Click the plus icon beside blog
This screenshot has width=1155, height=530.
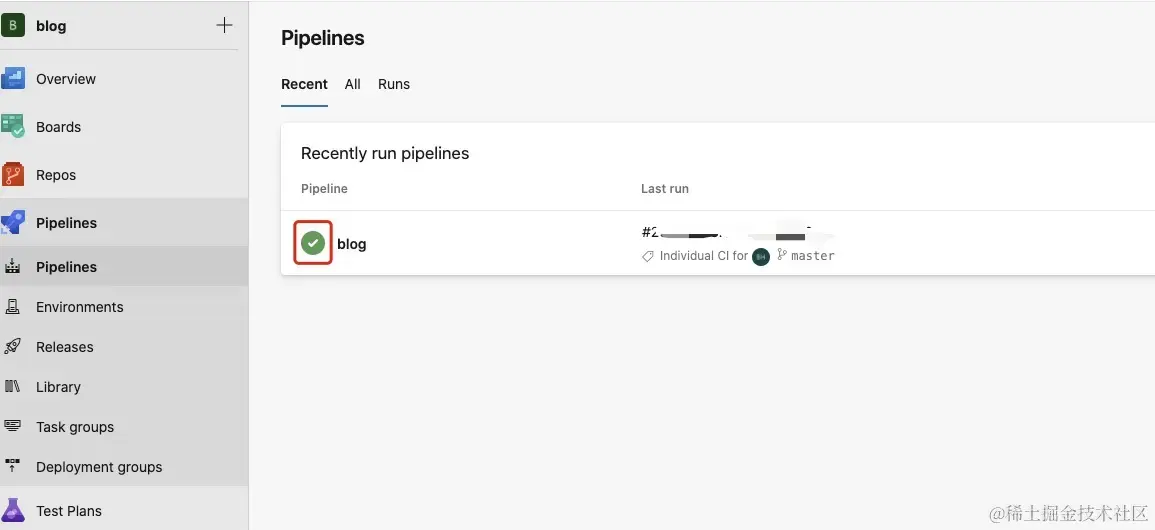(224, 26)
